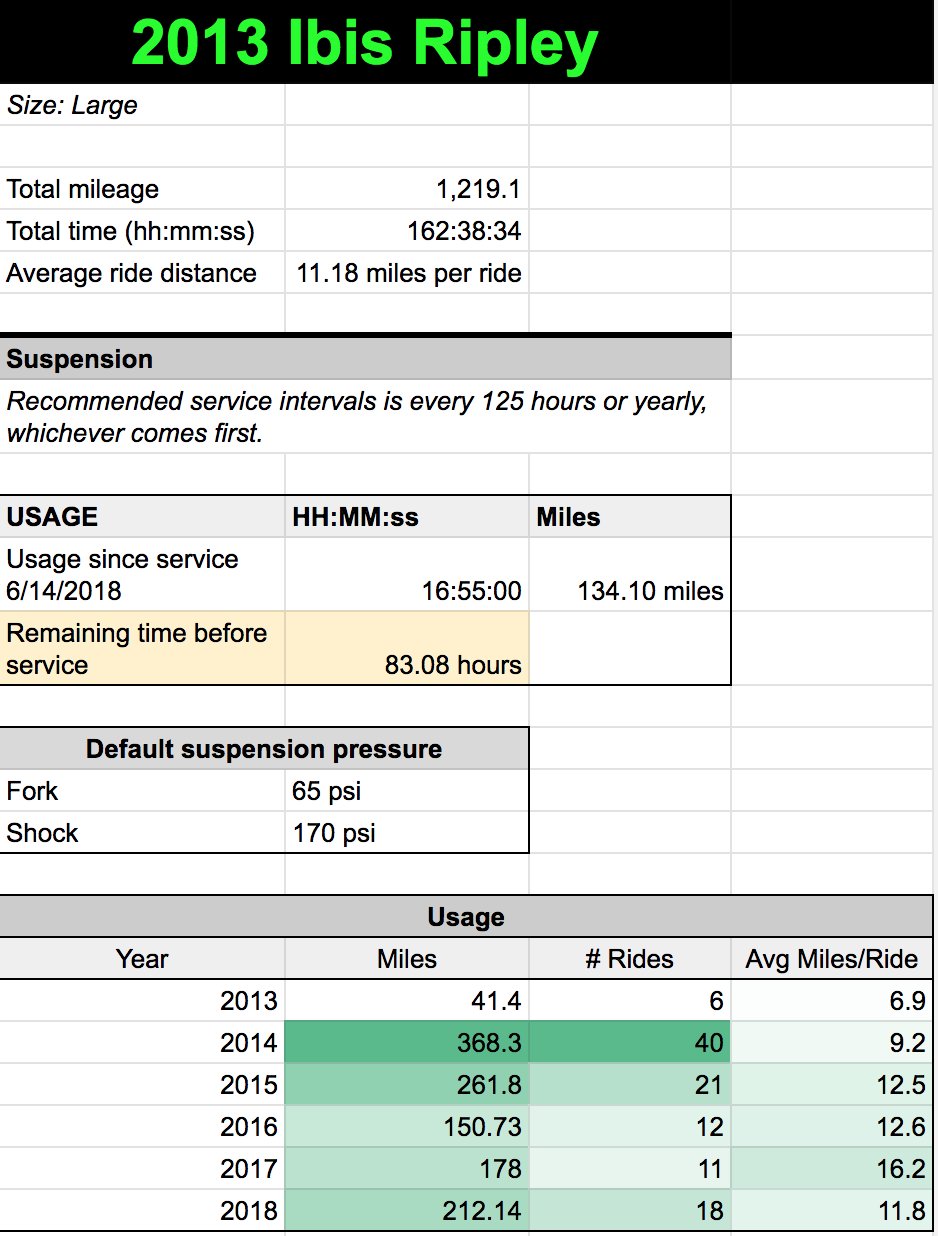Click the 2015 average value "12.5"
Image resolution: width=938 pixels, height=1236 pixels.
832,1085
